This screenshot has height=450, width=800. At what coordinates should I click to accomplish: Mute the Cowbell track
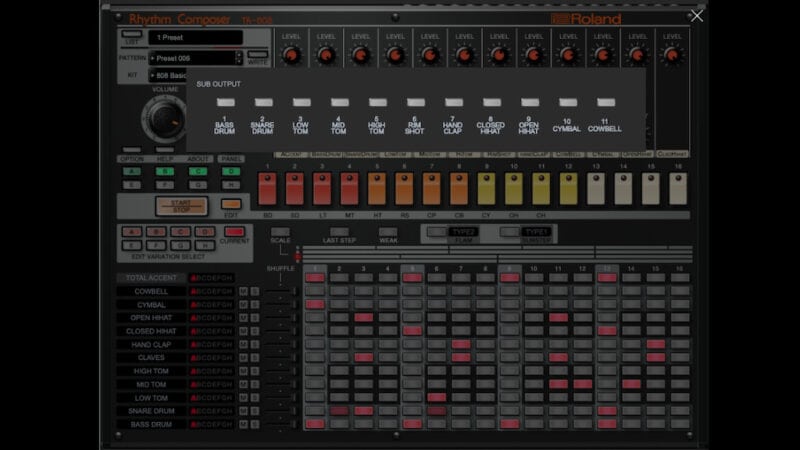coord(244,291)
